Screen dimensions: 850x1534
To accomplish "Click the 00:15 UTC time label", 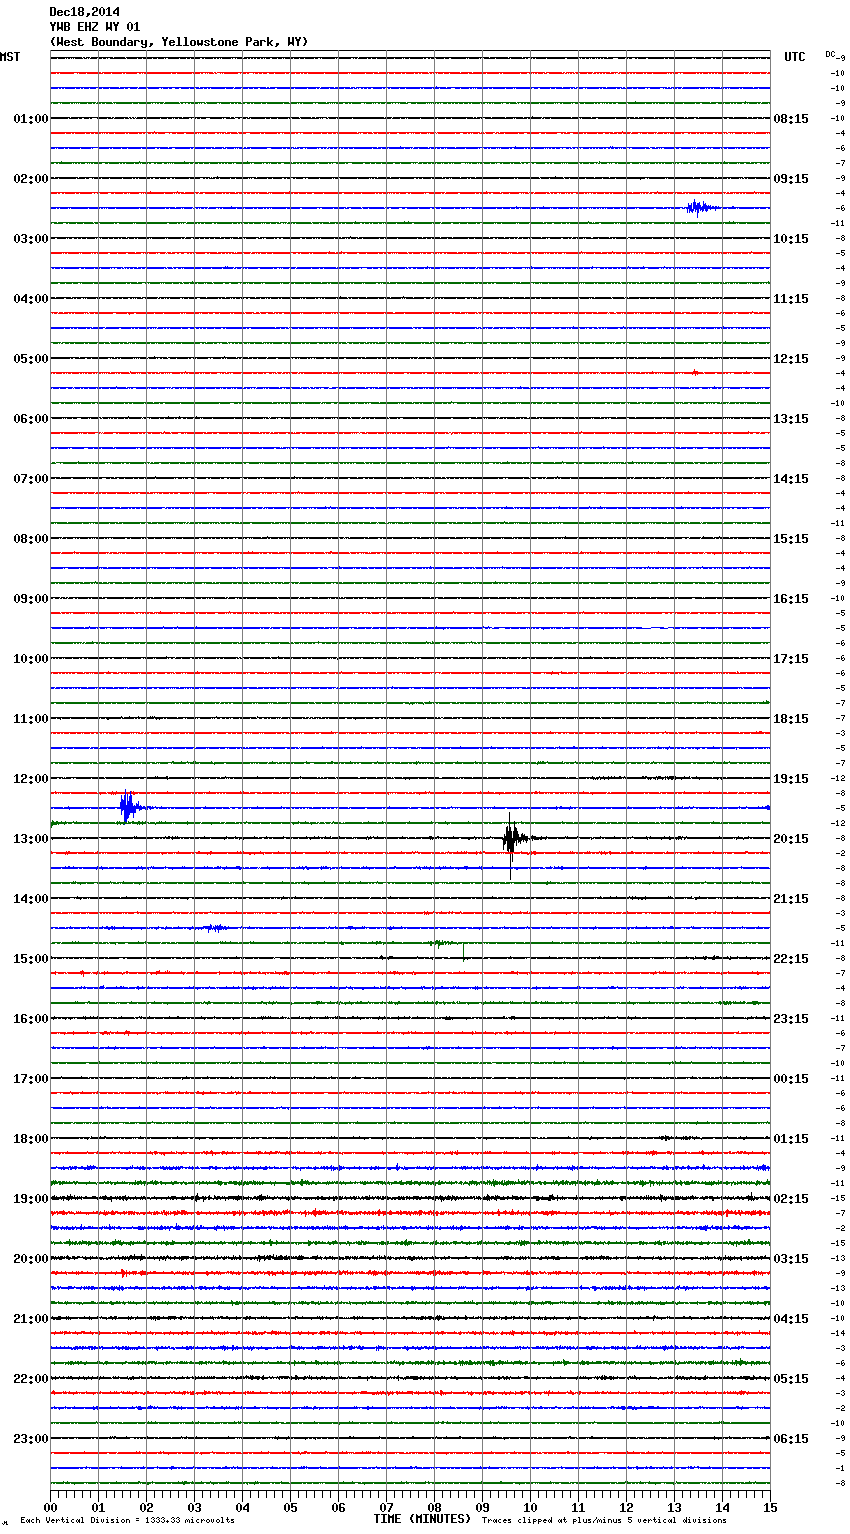I will [x=791, y=1079].
